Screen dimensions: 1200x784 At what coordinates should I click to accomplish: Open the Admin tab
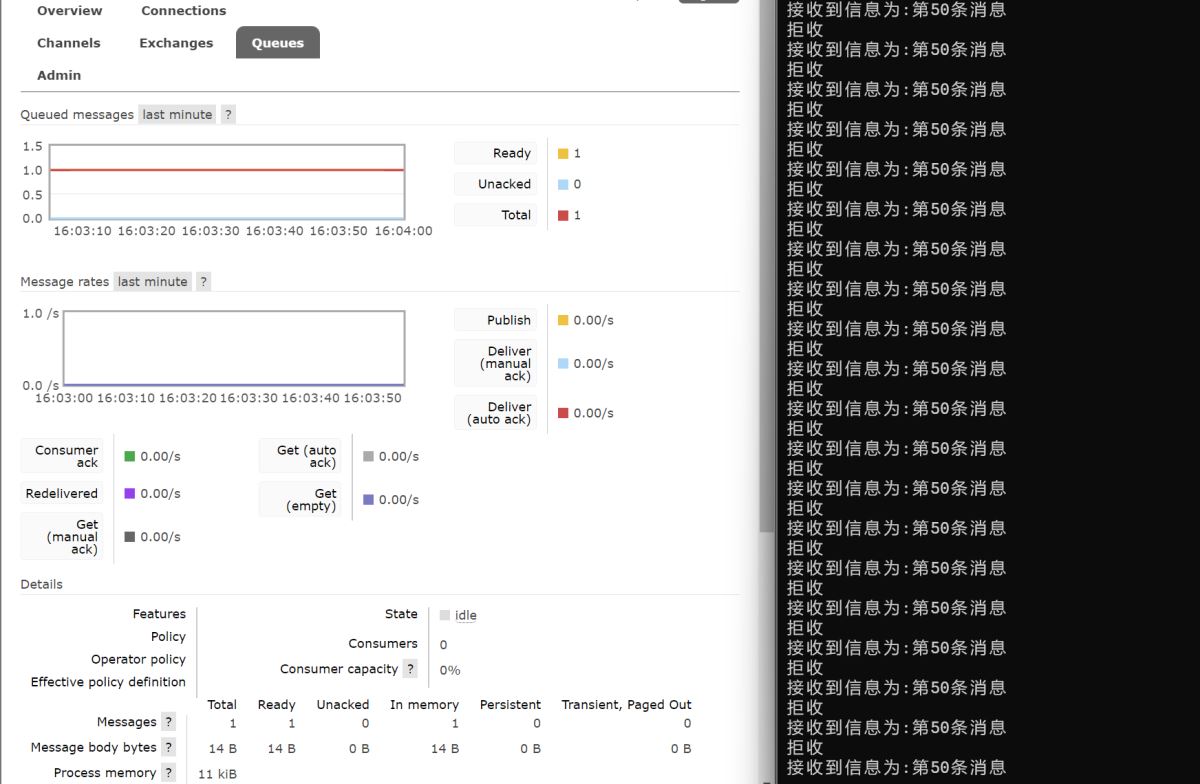click(59, 75)
